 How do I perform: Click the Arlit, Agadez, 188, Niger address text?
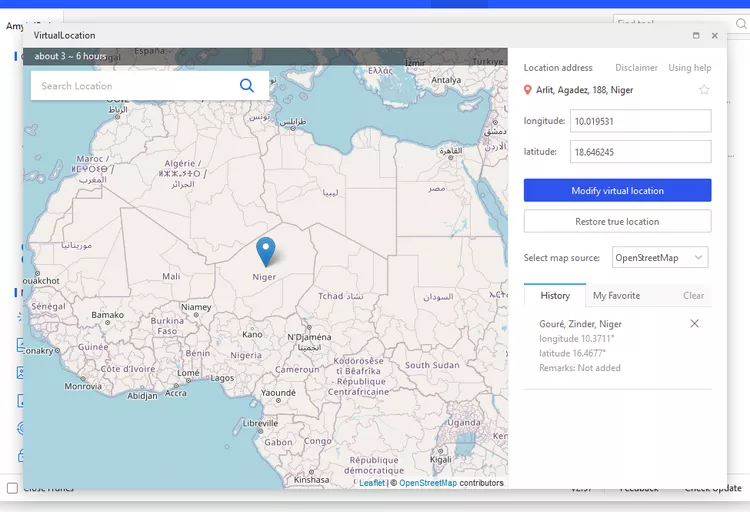click(585, 90)
